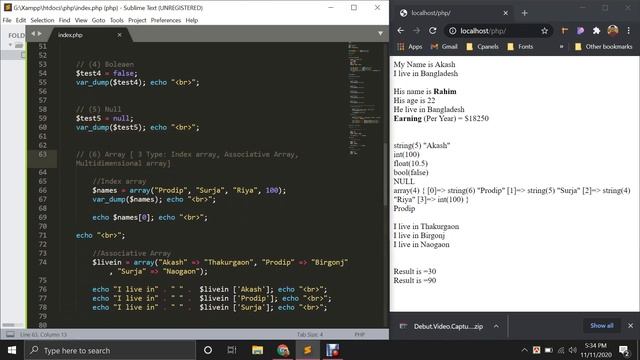Screen dimensions: 640x360
Task: Show hidden system tray icons
Action: tap(524, 350)
